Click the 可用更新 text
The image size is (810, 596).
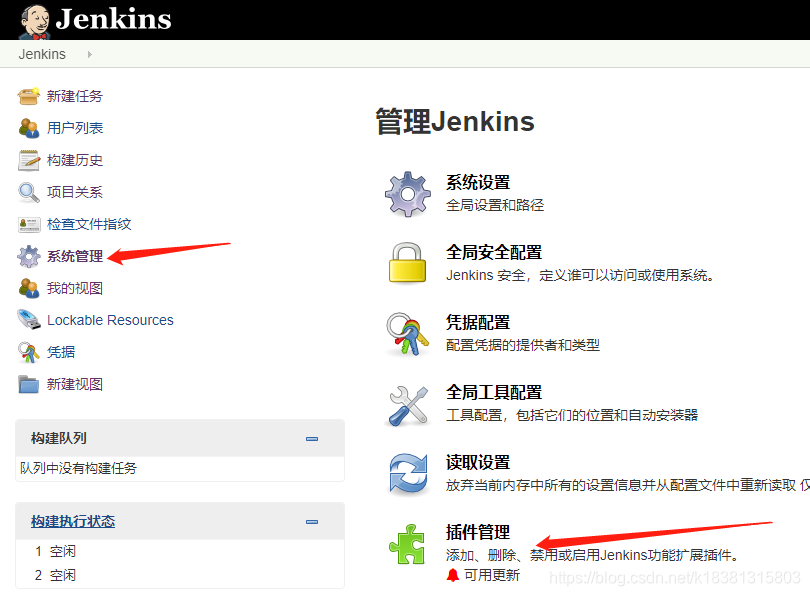click(492, 575)
